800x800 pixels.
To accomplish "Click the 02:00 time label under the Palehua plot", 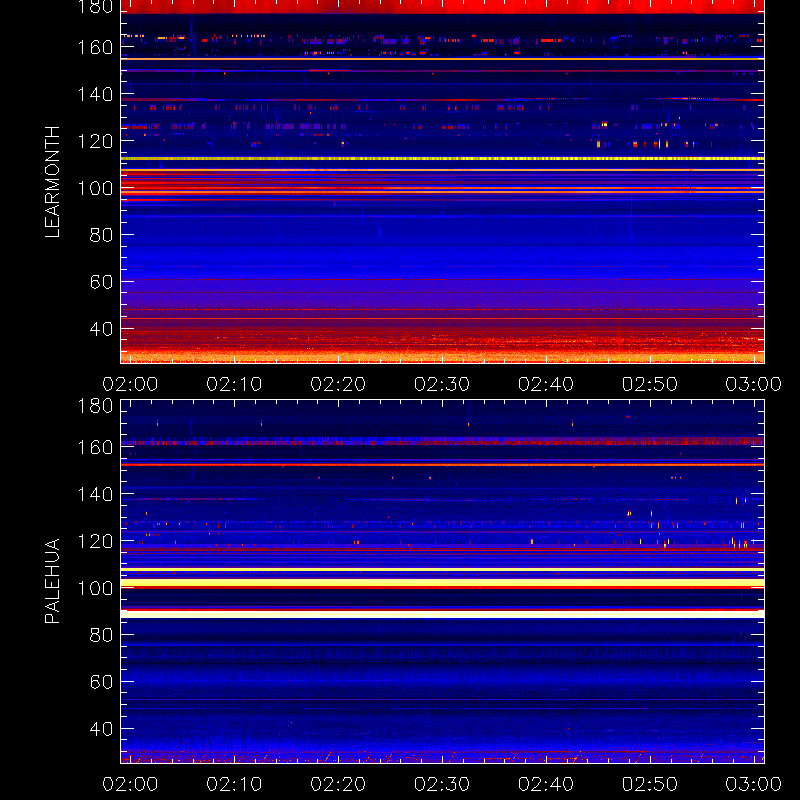I will coord(130,784).
